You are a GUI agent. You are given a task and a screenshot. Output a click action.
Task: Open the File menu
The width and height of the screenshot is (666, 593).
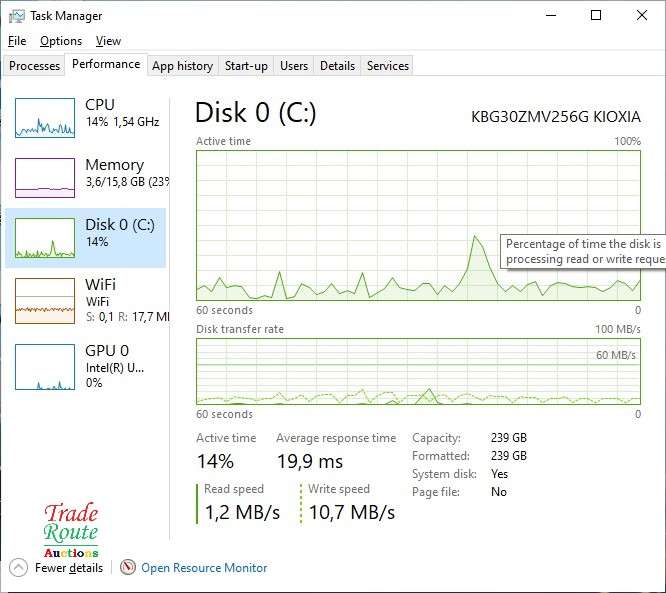coord(17,41)
